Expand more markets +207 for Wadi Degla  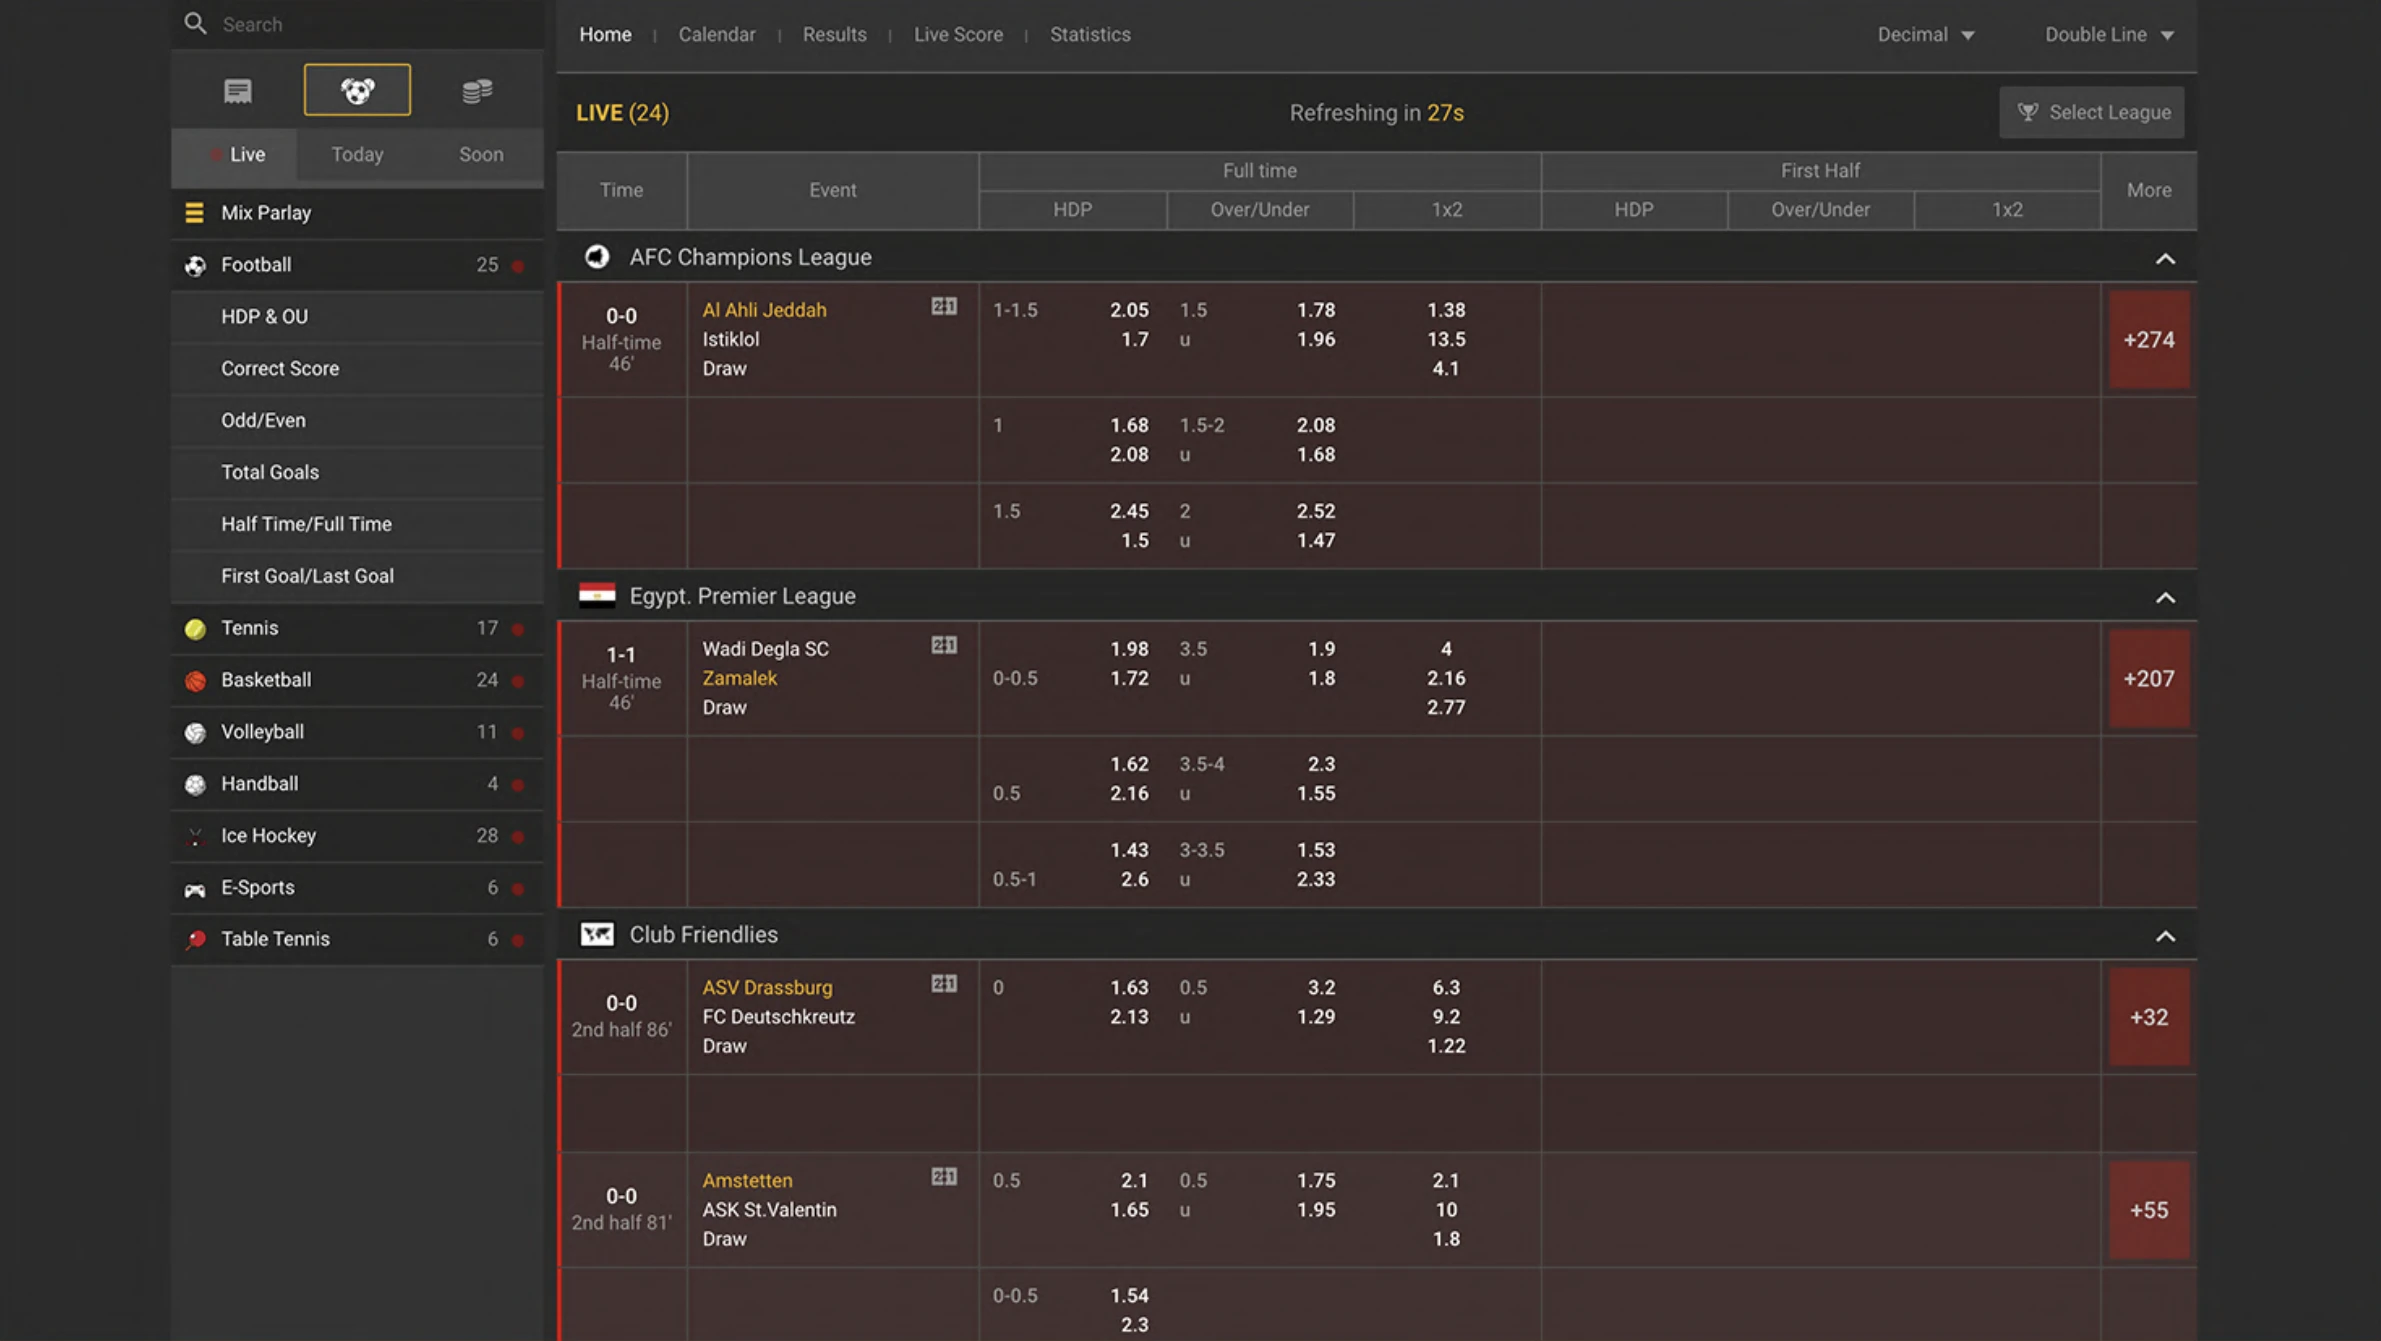[x=2149, y=679]
